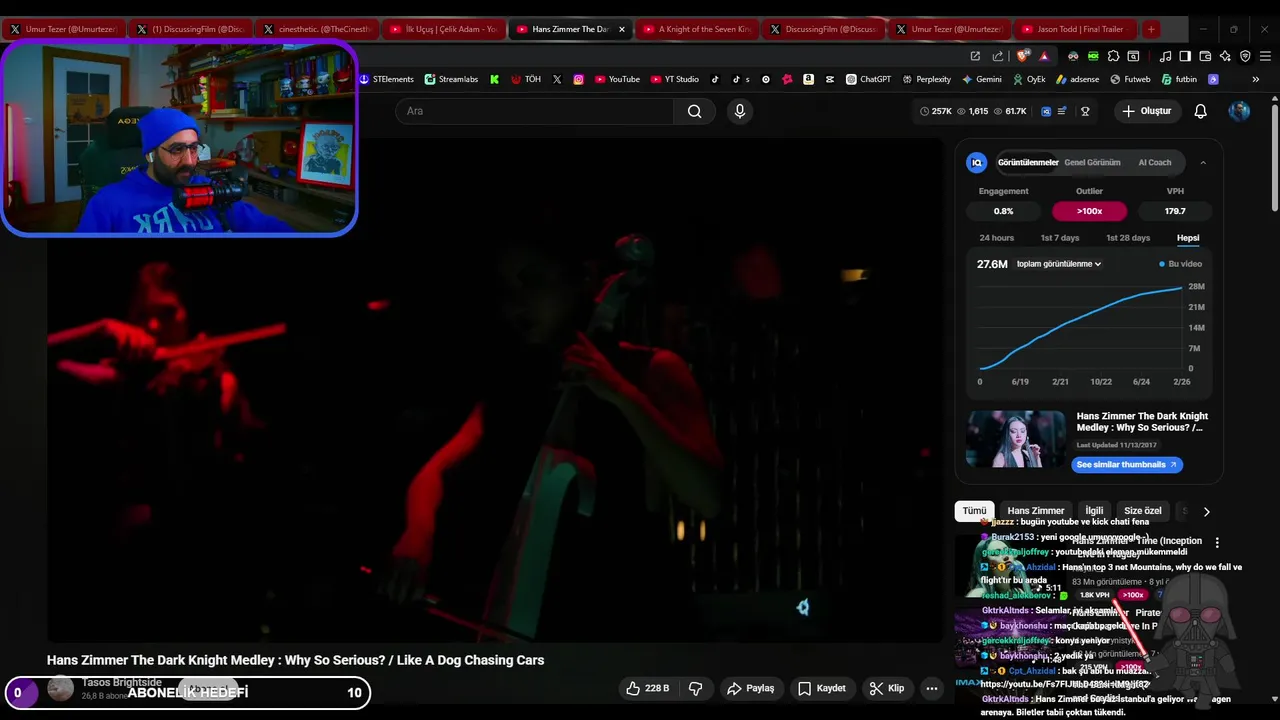
Task: Switch to İlk Uçuş Çelik Adam browser tab
Action: (x=442, y=29)
